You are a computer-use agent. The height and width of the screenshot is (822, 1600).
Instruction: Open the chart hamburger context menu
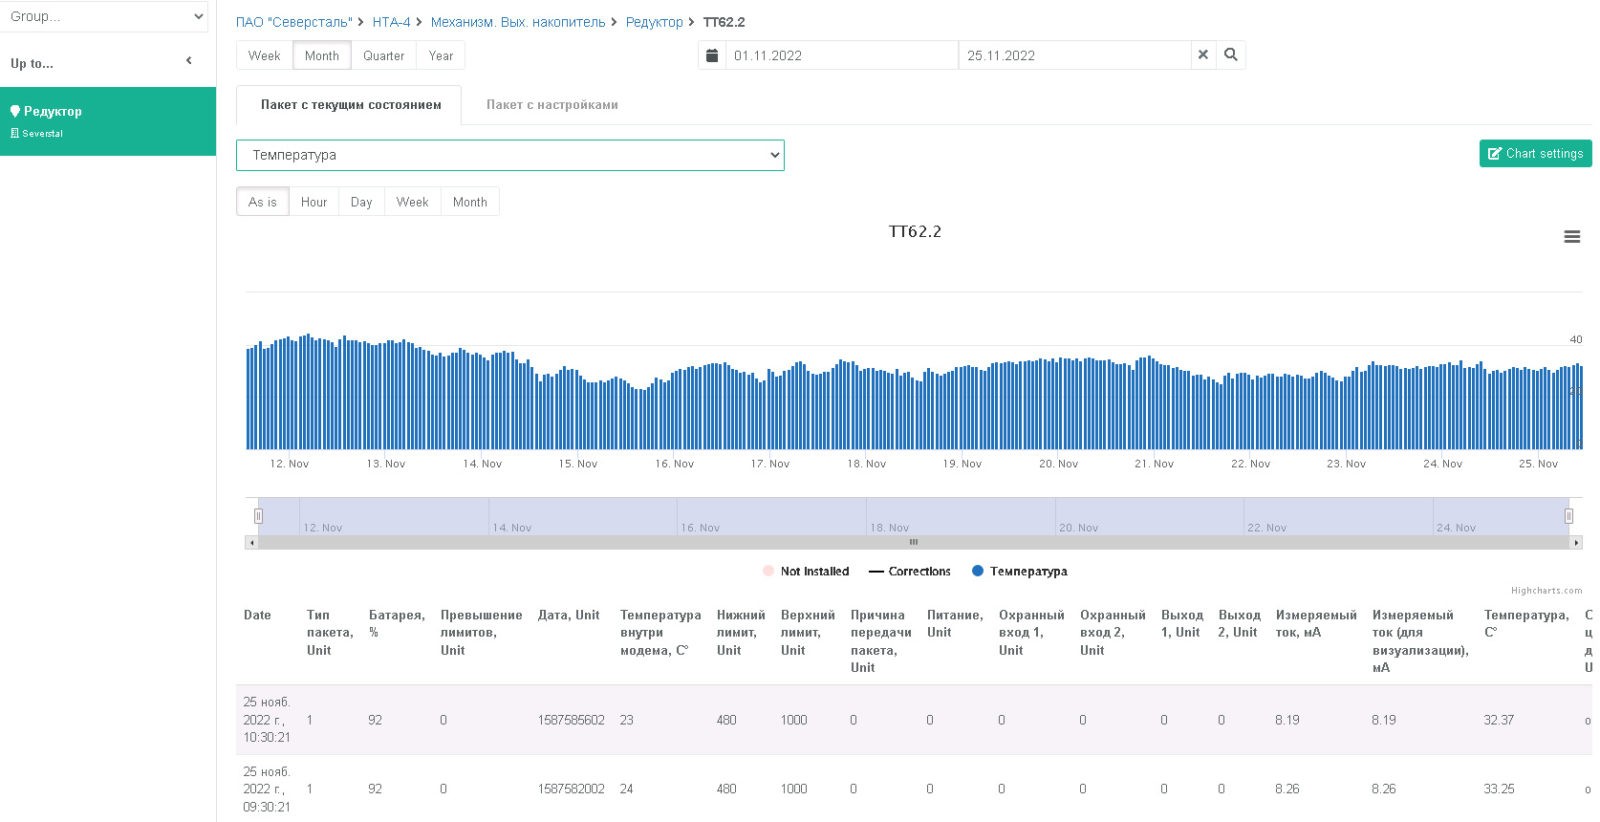pyautogui.click(x=1572, y=237)
